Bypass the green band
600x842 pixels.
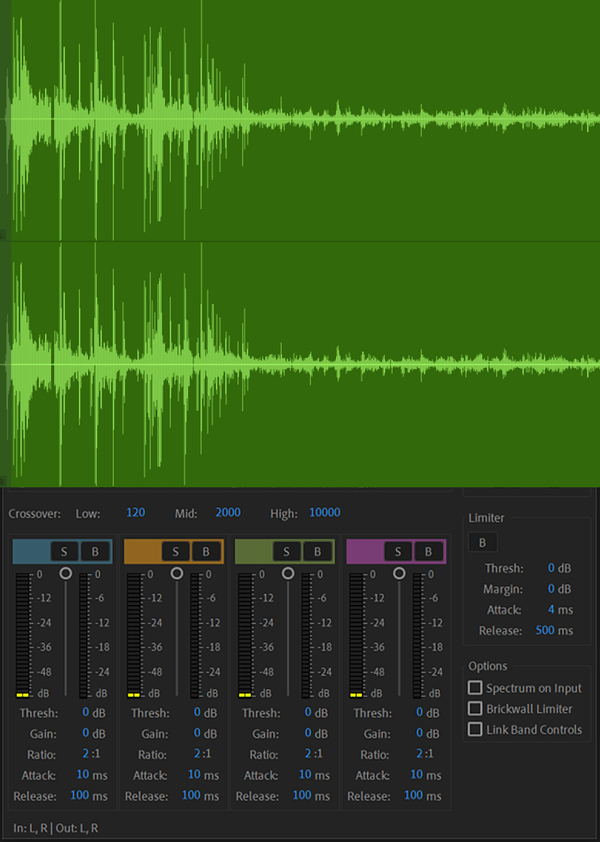click(317, 551)
